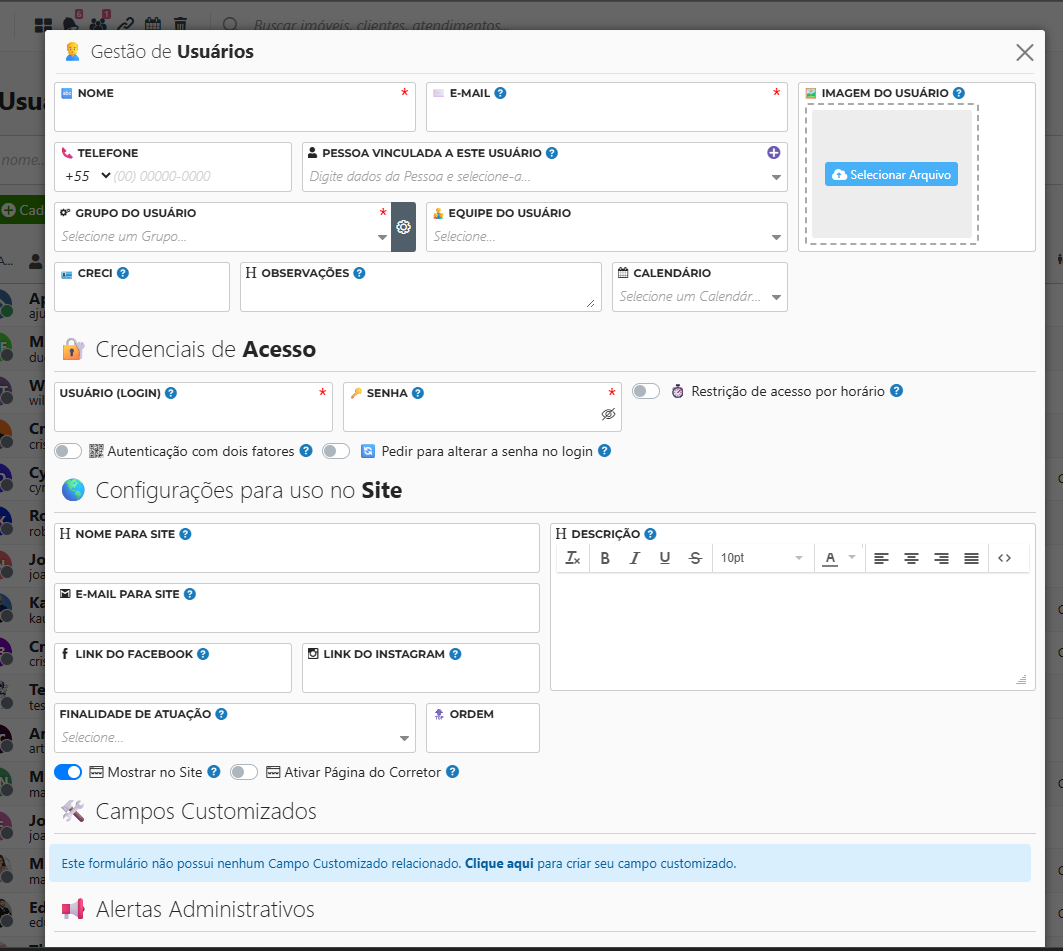Viewport: 1063px width, 951px height.
Task: Apply italic formatting in Descrição editor
Action: point(634,558)
